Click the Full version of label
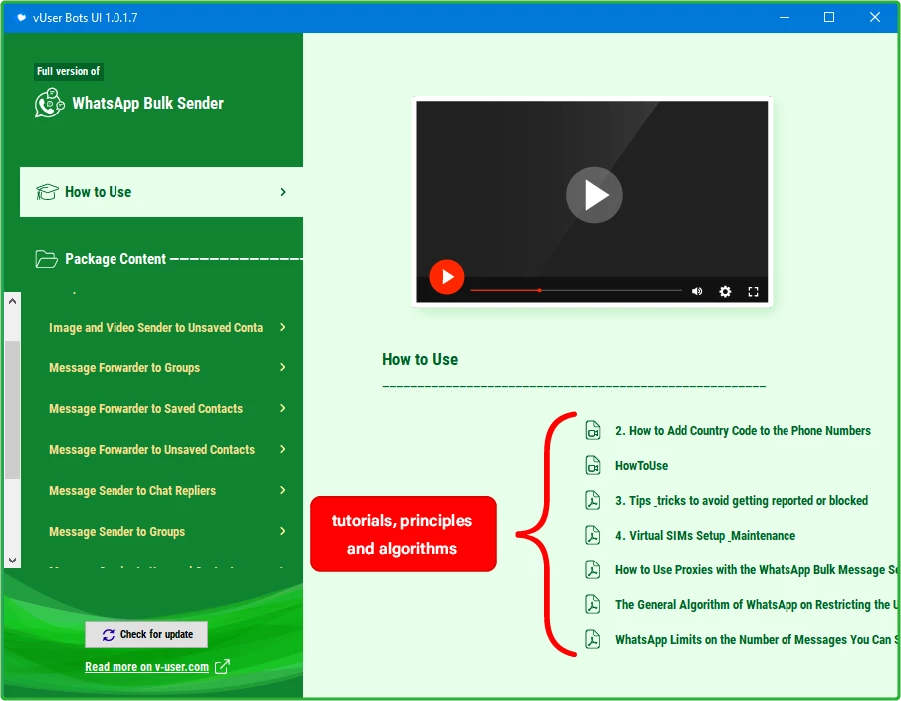Viewport: 901px width, 701px height. point(68,71)
